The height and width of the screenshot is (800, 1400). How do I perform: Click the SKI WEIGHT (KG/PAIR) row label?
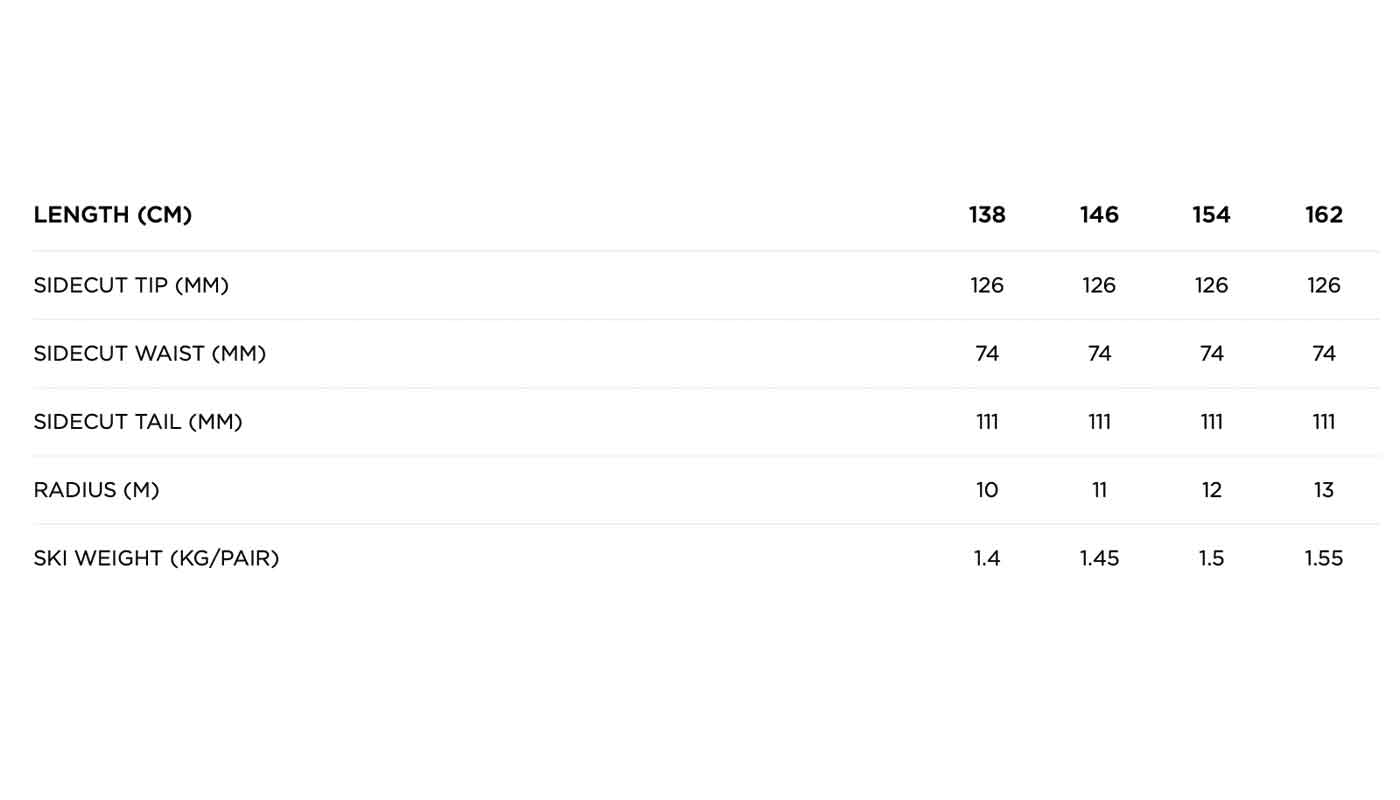(156, 558)
